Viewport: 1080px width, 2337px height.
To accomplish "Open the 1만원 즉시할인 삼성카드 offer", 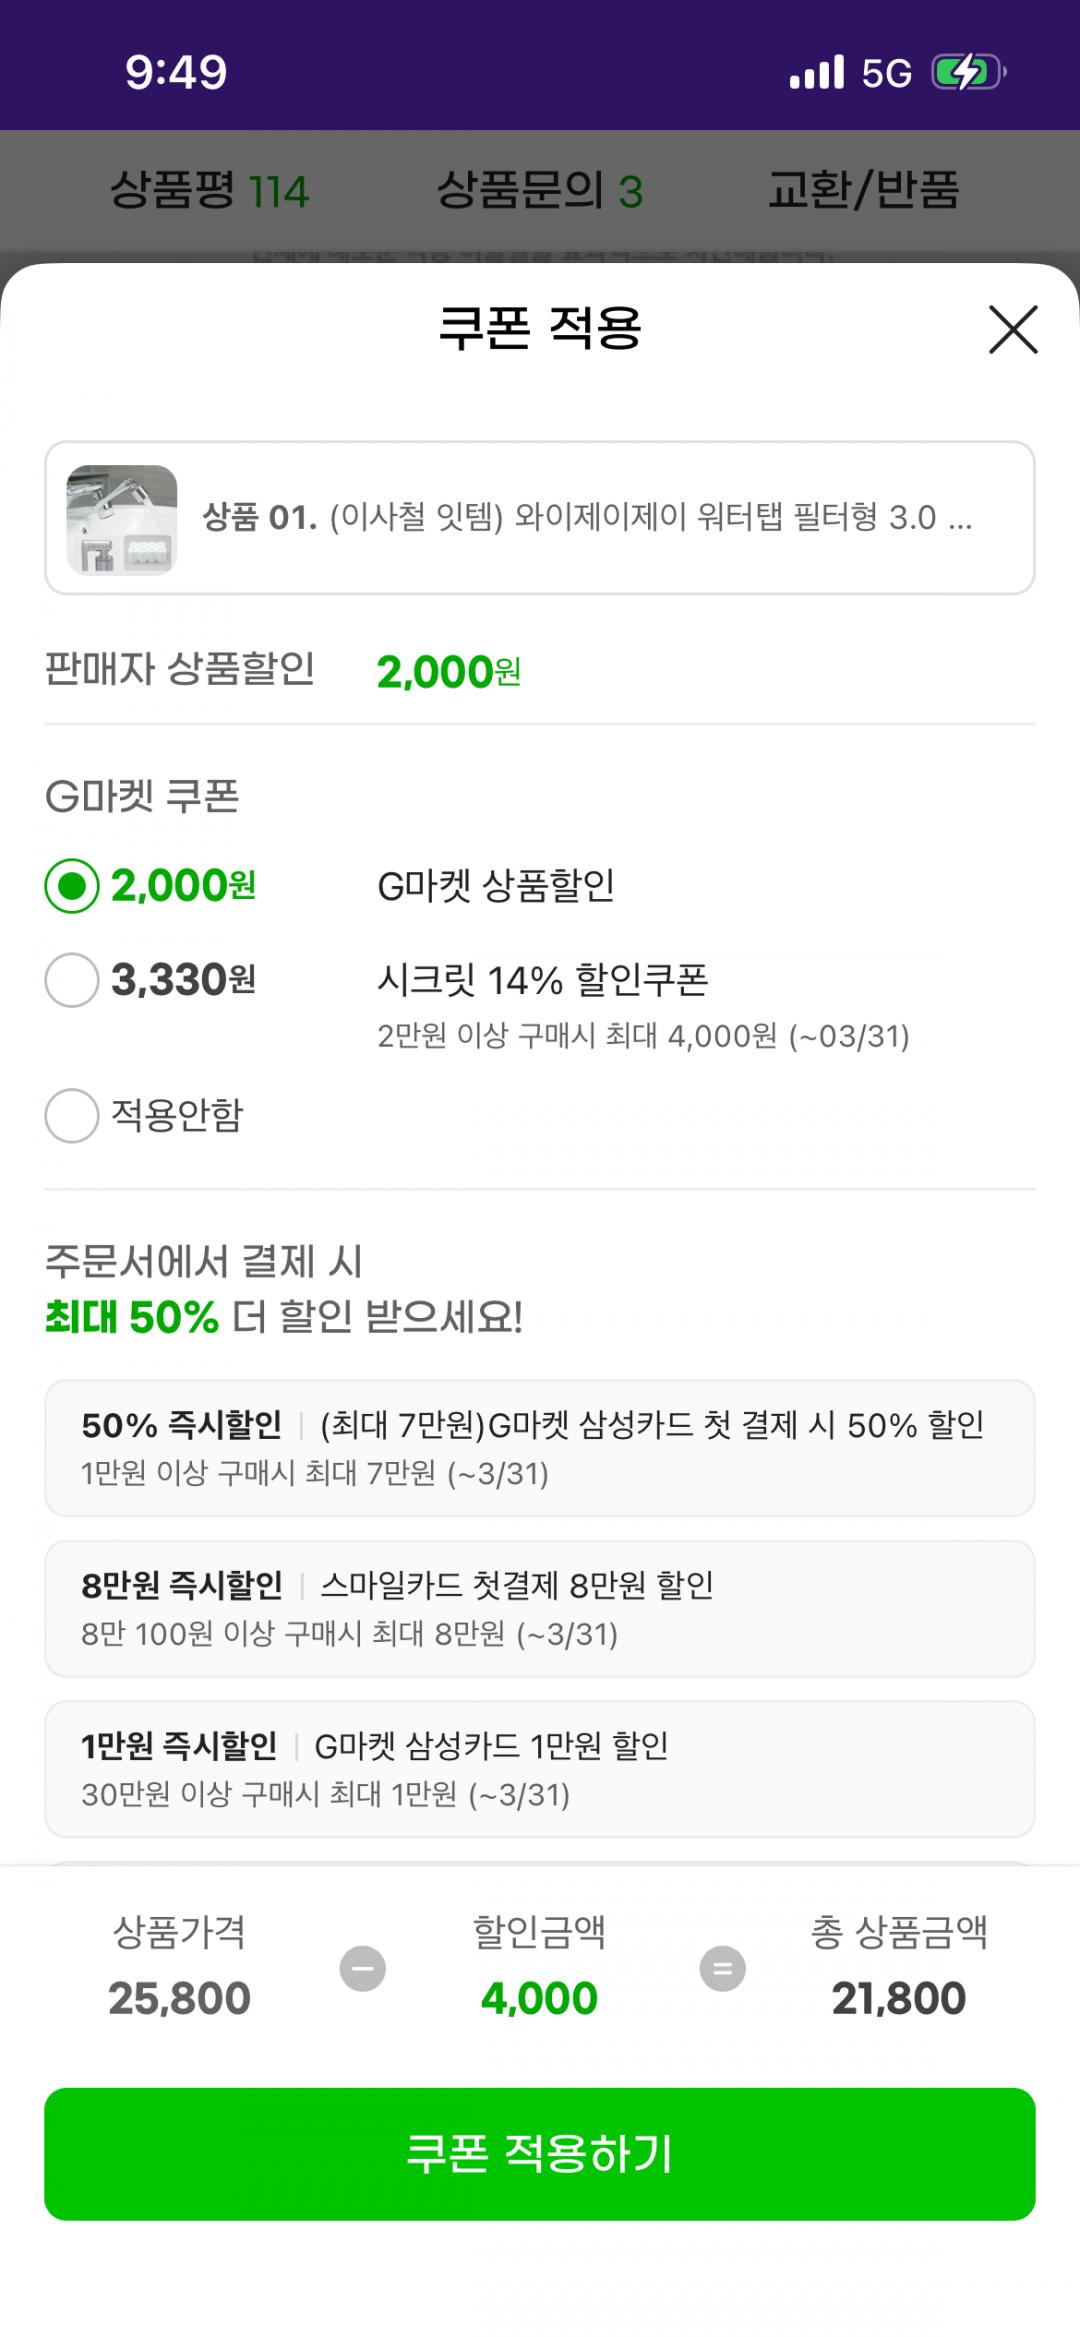I will tap(540, 1769).
